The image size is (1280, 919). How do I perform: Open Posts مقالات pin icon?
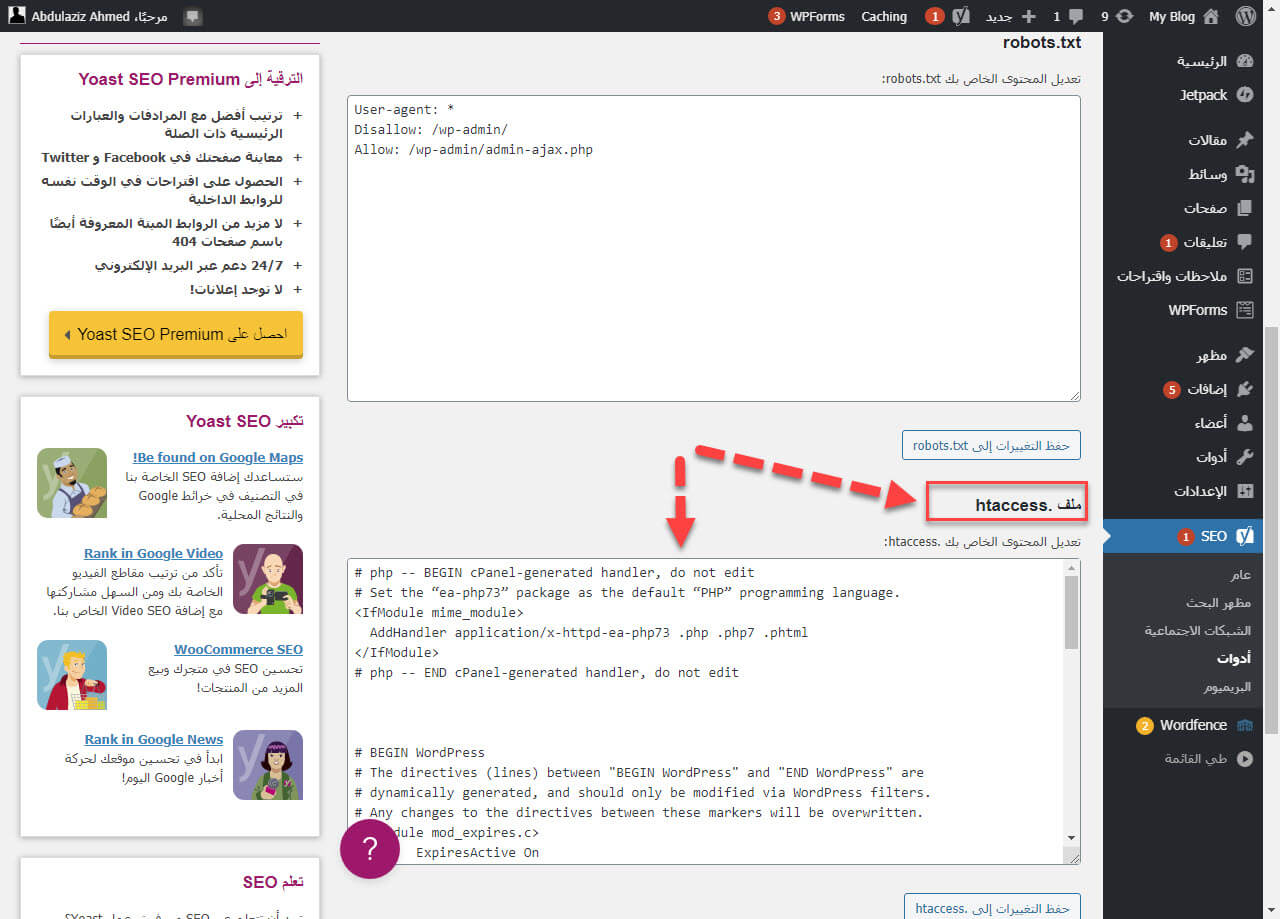point(1245,140)
